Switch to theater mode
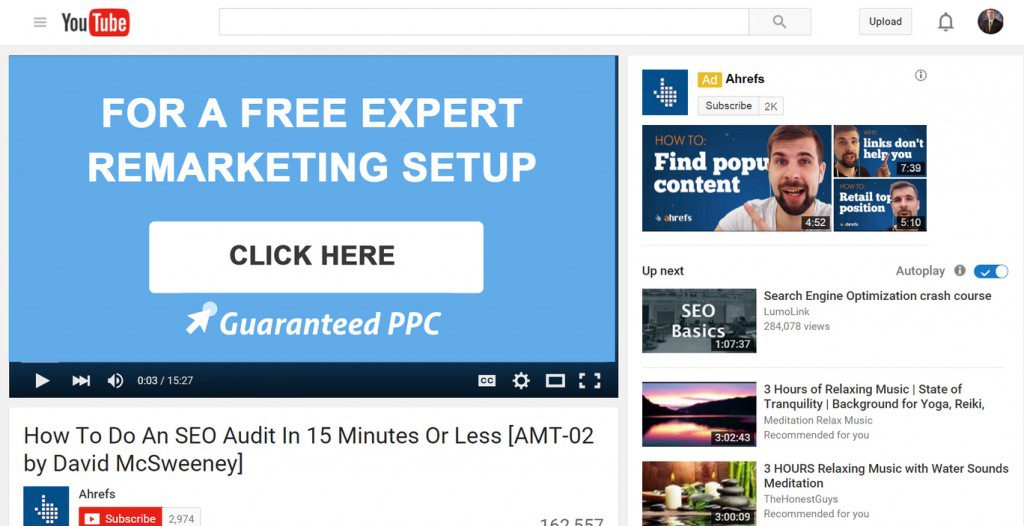1024x526 pixels. tap(555, 380)
